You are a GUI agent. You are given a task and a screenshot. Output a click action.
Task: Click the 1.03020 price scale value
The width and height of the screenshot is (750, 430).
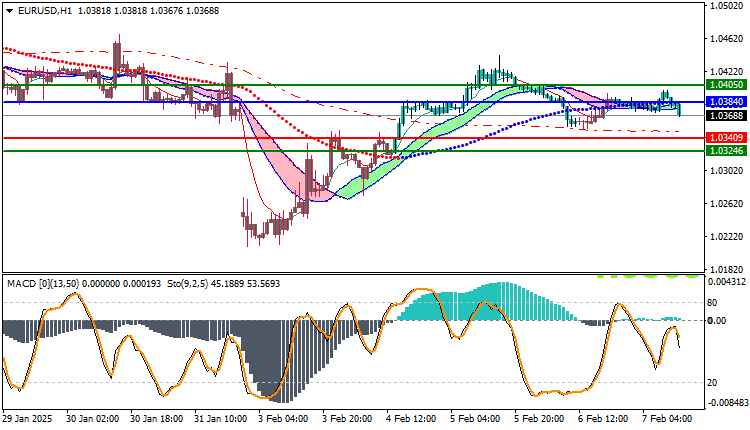click(x=727, y=171)
